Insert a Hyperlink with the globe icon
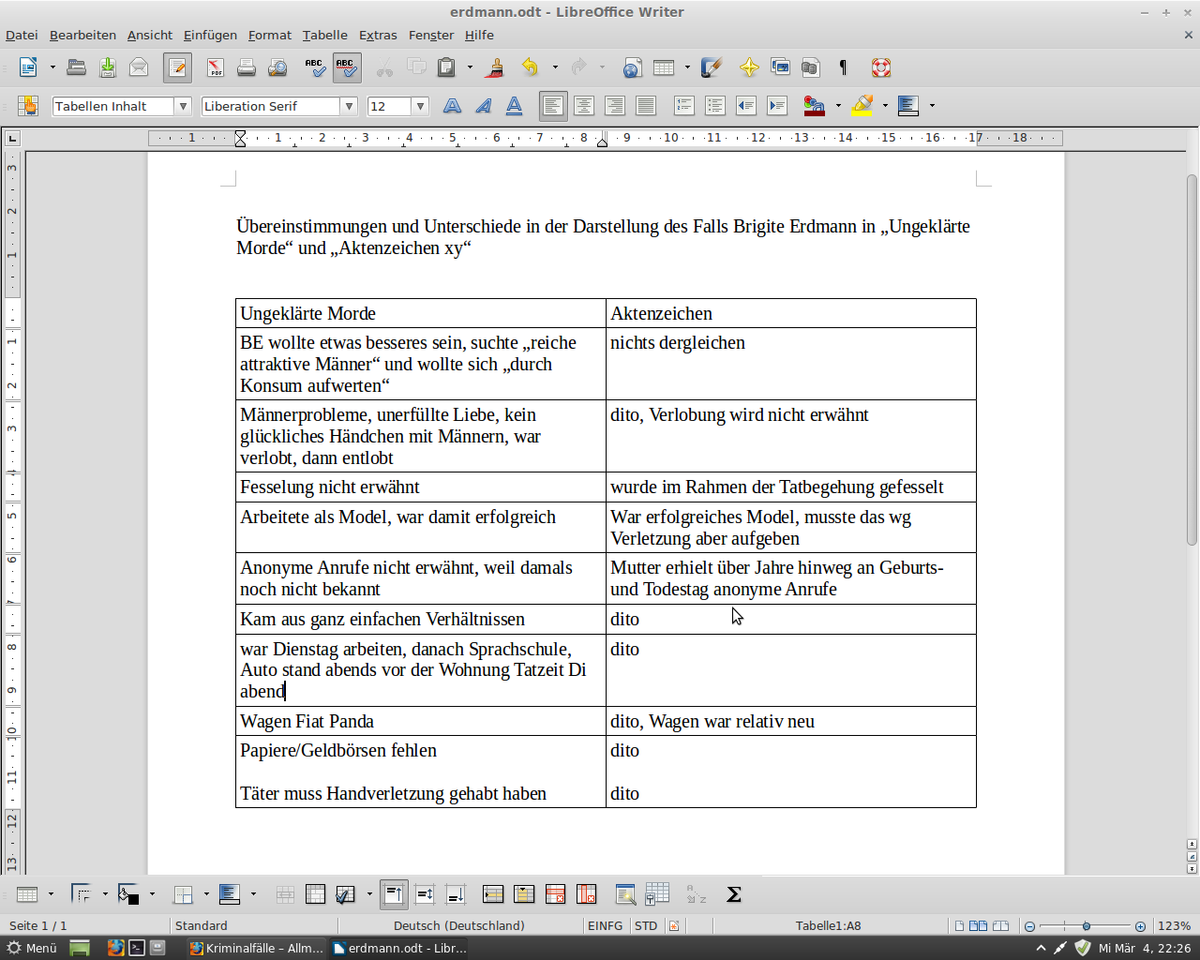Viewport: 1200px width, 960px height. (x=631, y=68)
